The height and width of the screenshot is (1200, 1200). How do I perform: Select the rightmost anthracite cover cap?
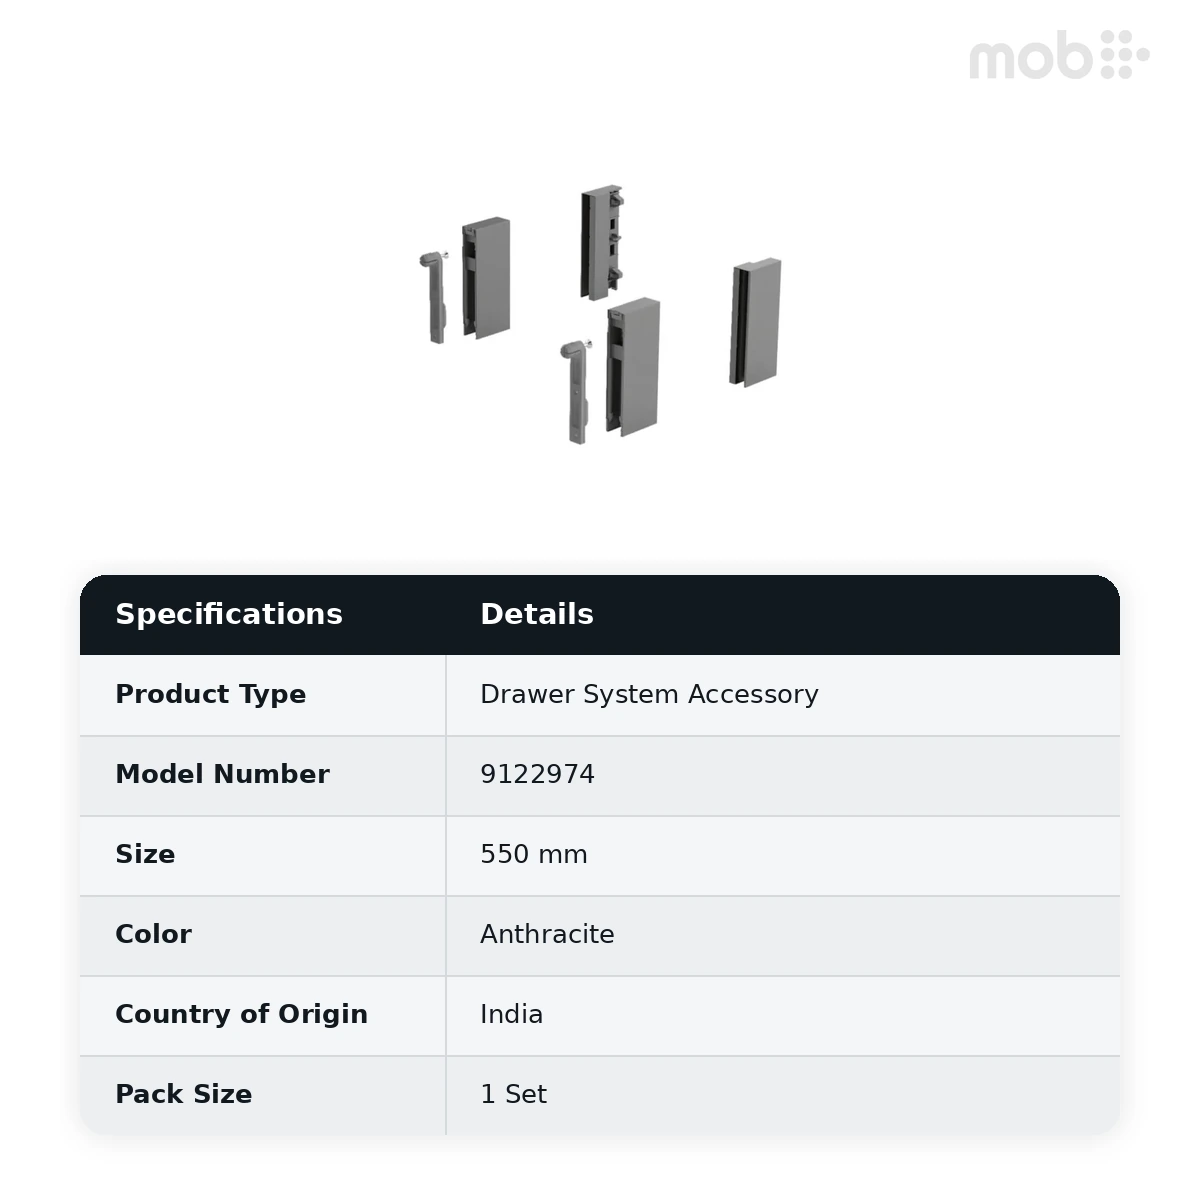pyautogui.click(x=755, y=322)
